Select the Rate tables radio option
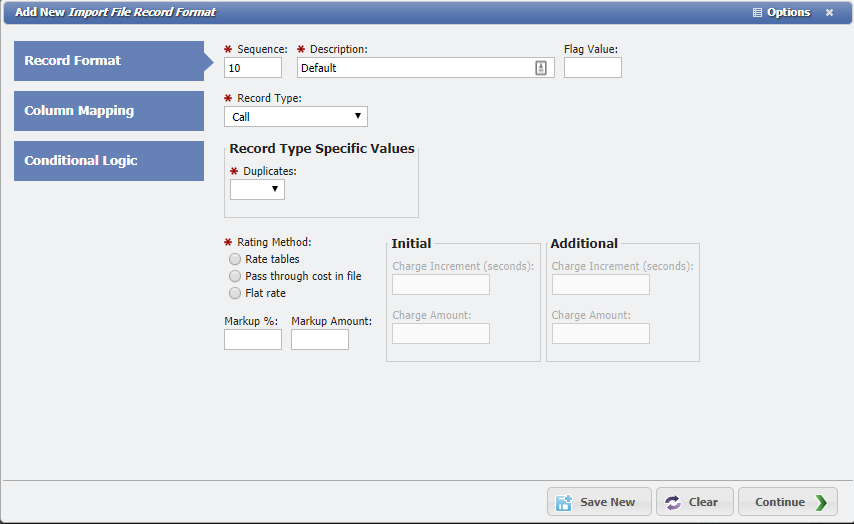The height and width of the screenshot is (524, 854). [x=235, y=259]
